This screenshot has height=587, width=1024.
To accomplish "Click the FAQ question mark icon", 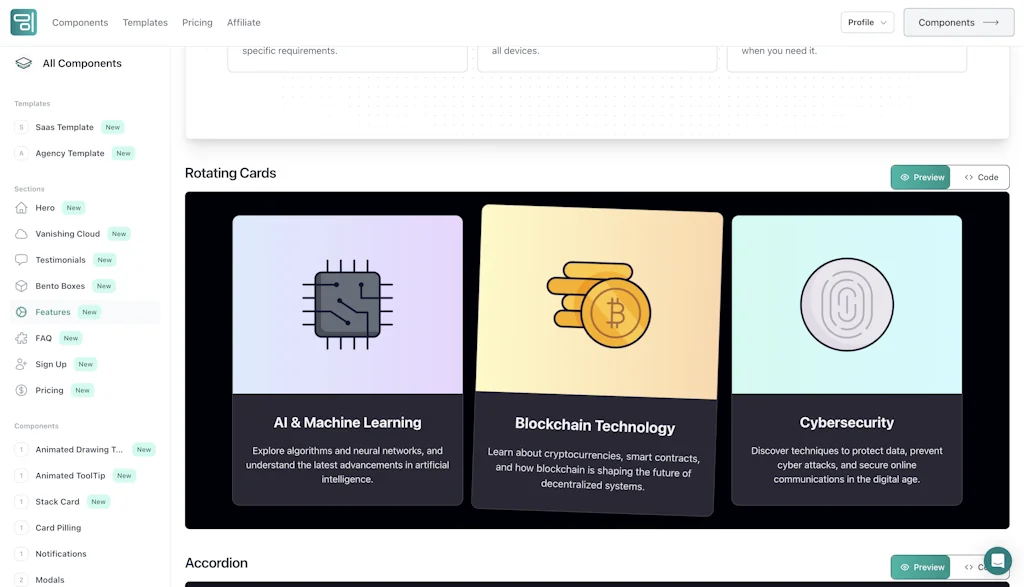I will (22, 338).
